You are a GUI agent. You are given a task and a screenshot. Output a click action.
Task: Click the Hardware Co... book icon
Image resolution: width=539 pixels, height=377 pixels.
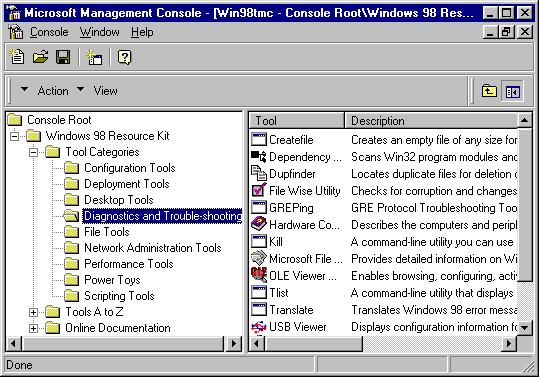[259, 224]
